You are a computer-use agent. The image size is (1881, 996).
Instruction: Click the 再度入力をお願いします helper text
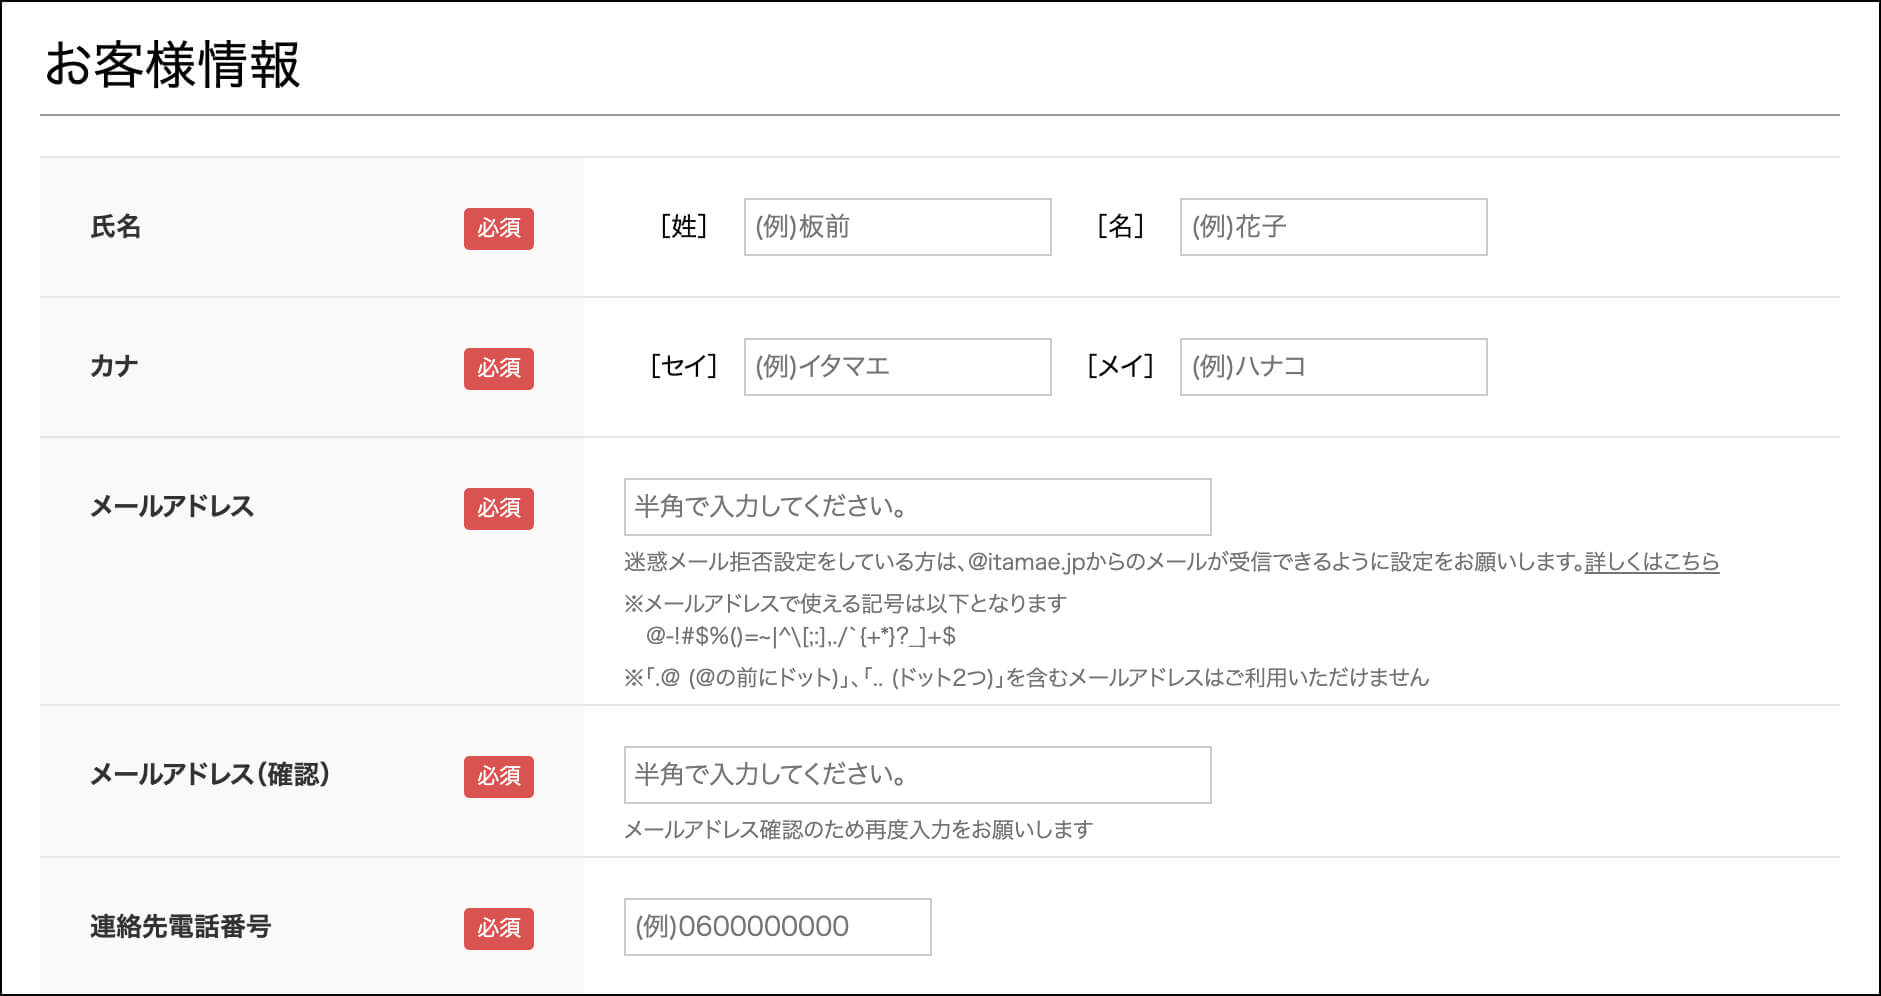(x=858, y=829)
